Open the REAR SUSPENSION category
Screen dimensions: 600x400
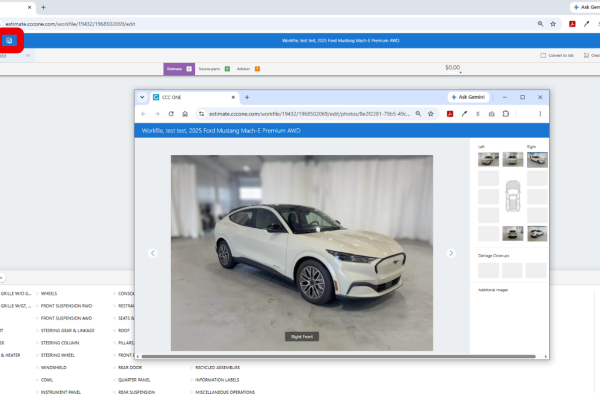tap(137, 392)
